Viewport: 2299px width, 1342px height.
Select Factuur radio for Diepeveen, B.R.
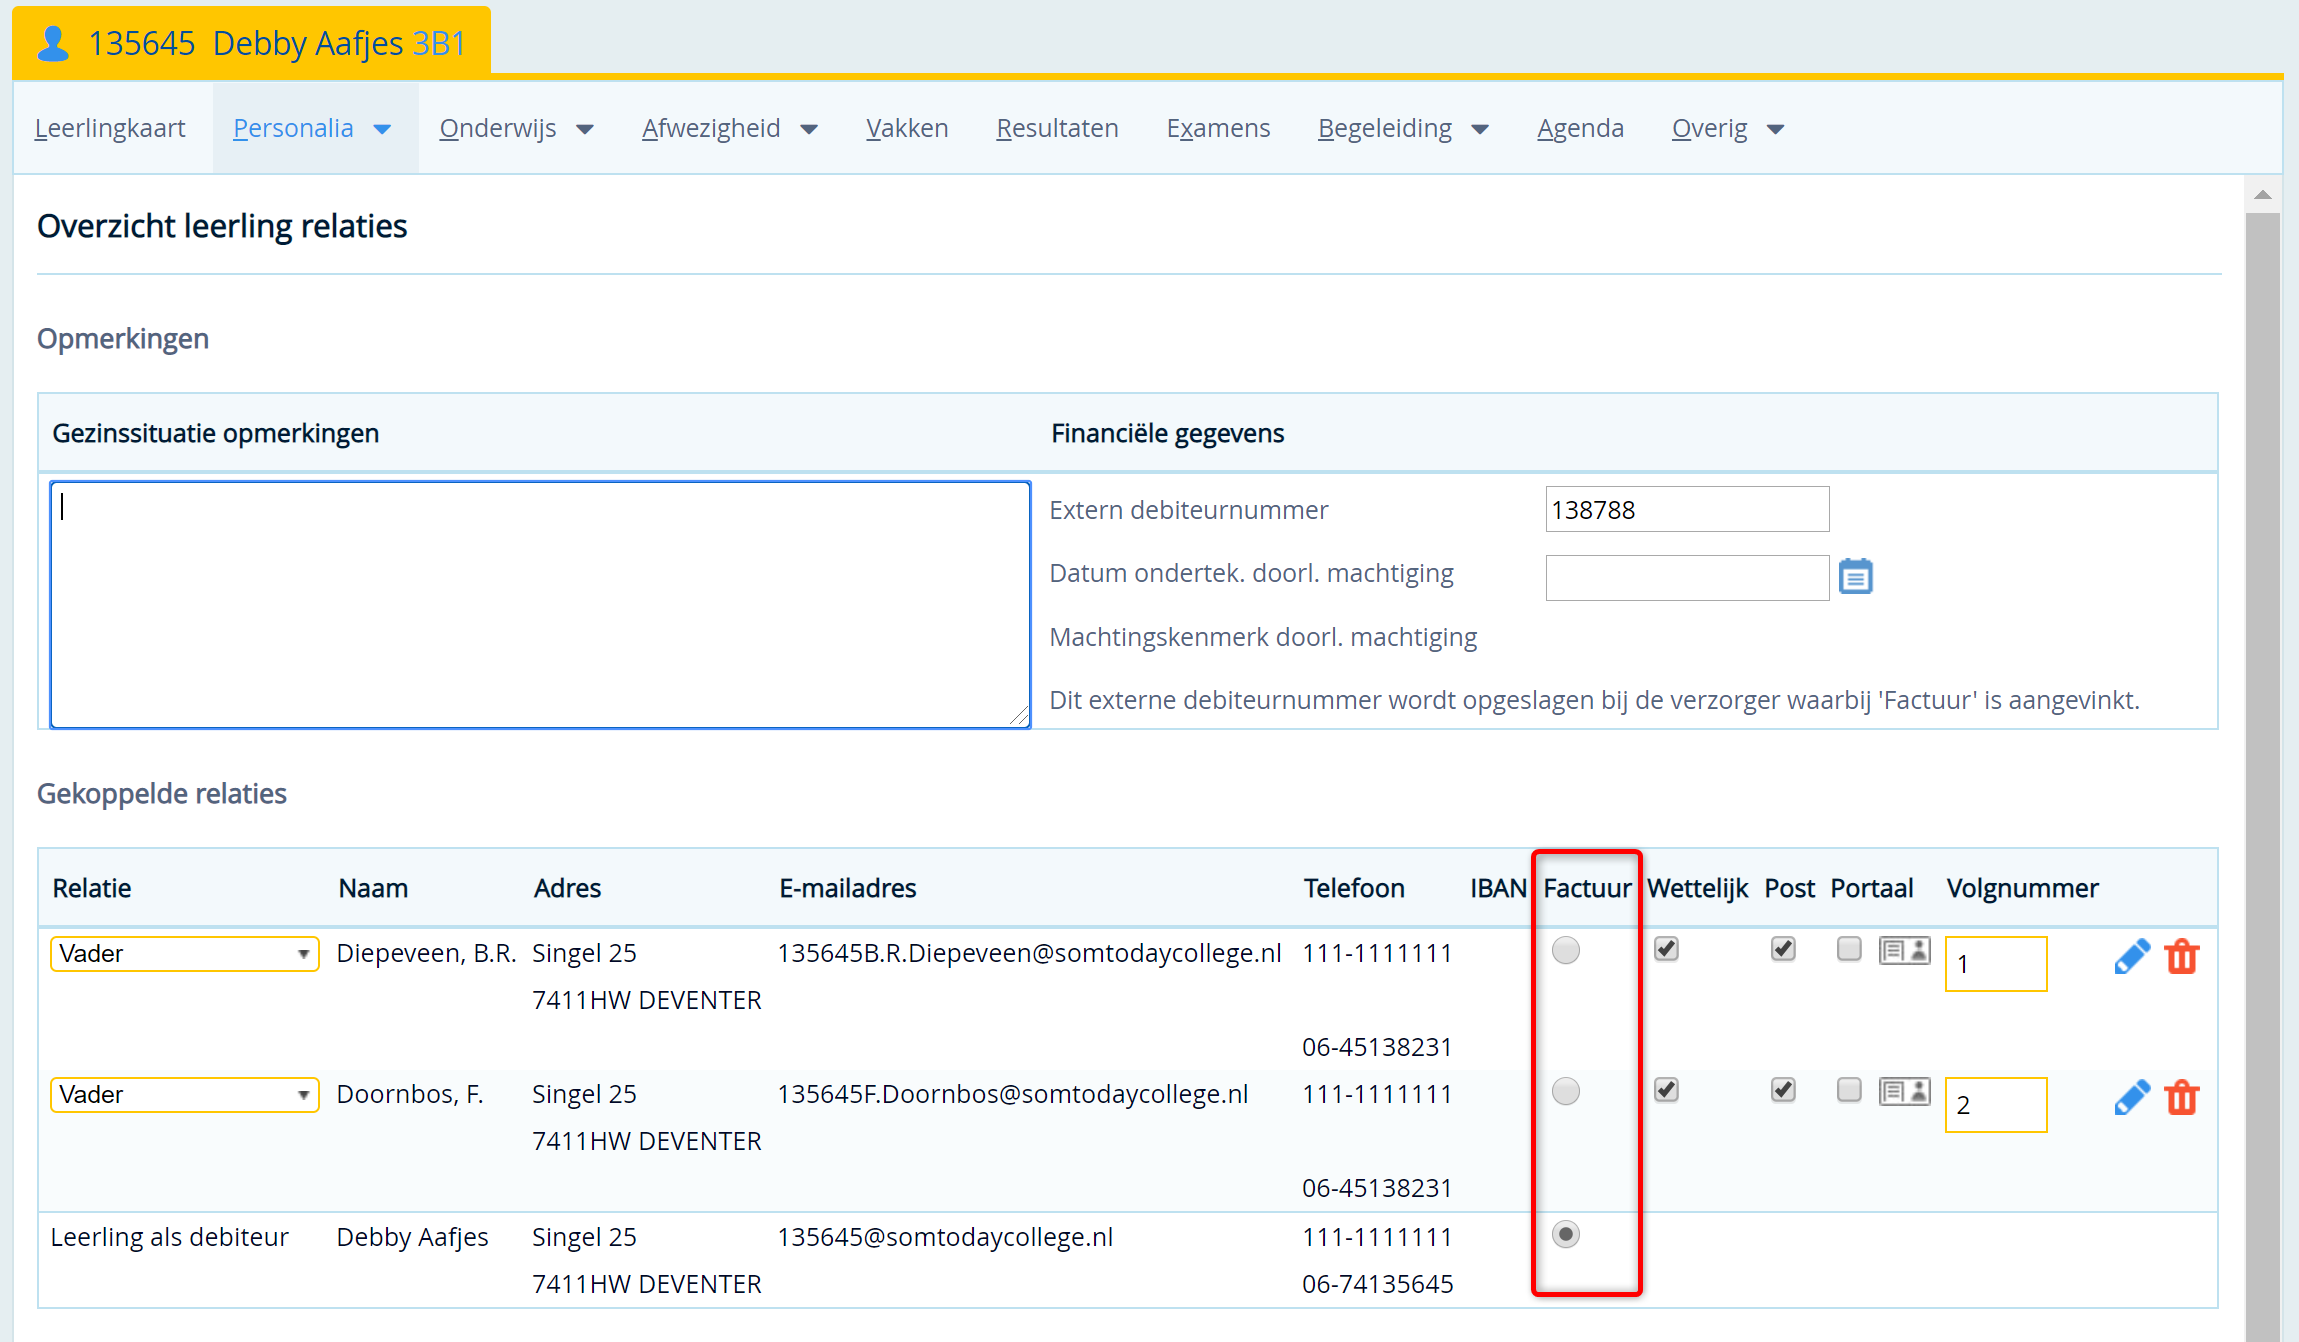click(x=1566, y=950)
